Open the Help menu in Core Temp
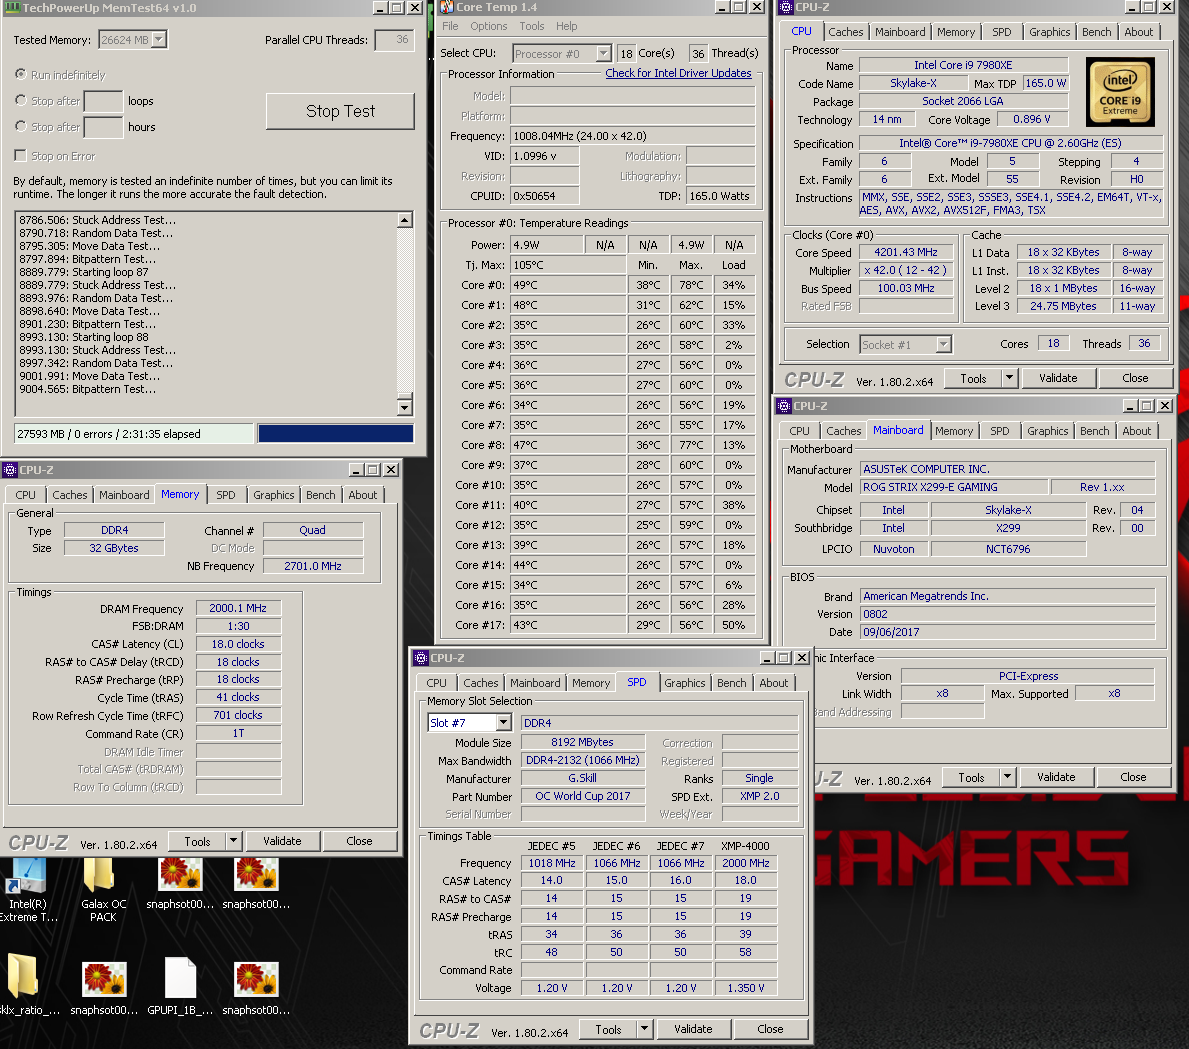Viewport: 1189px width, 1049px height. point(566,26)
